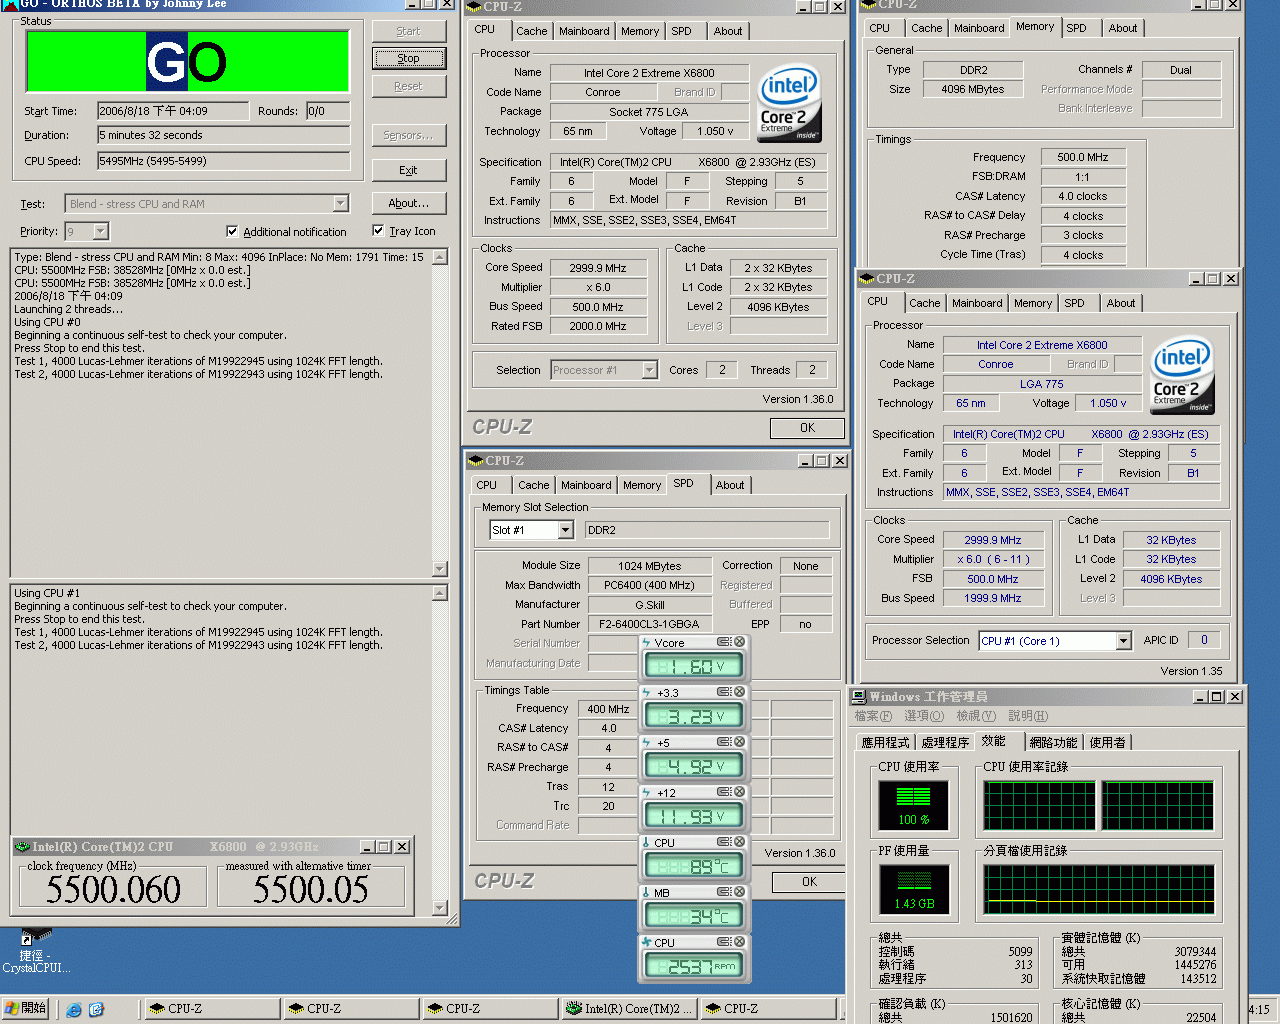Click Intel Core 2 logo in version 1.35 CPU-Z

point(1183,375)
